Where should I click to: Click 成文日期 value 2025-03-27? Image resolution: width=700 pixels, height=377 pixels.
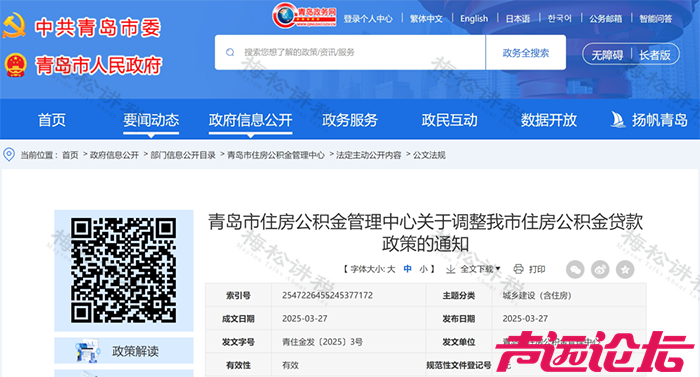pos(304,318)
